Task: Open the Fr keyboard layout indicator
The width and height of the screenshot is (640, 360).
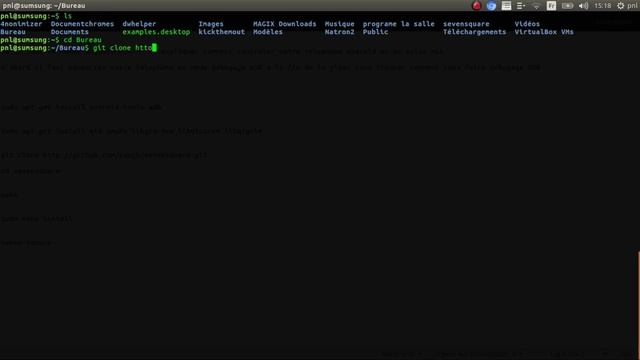Action: coord(551,6)
